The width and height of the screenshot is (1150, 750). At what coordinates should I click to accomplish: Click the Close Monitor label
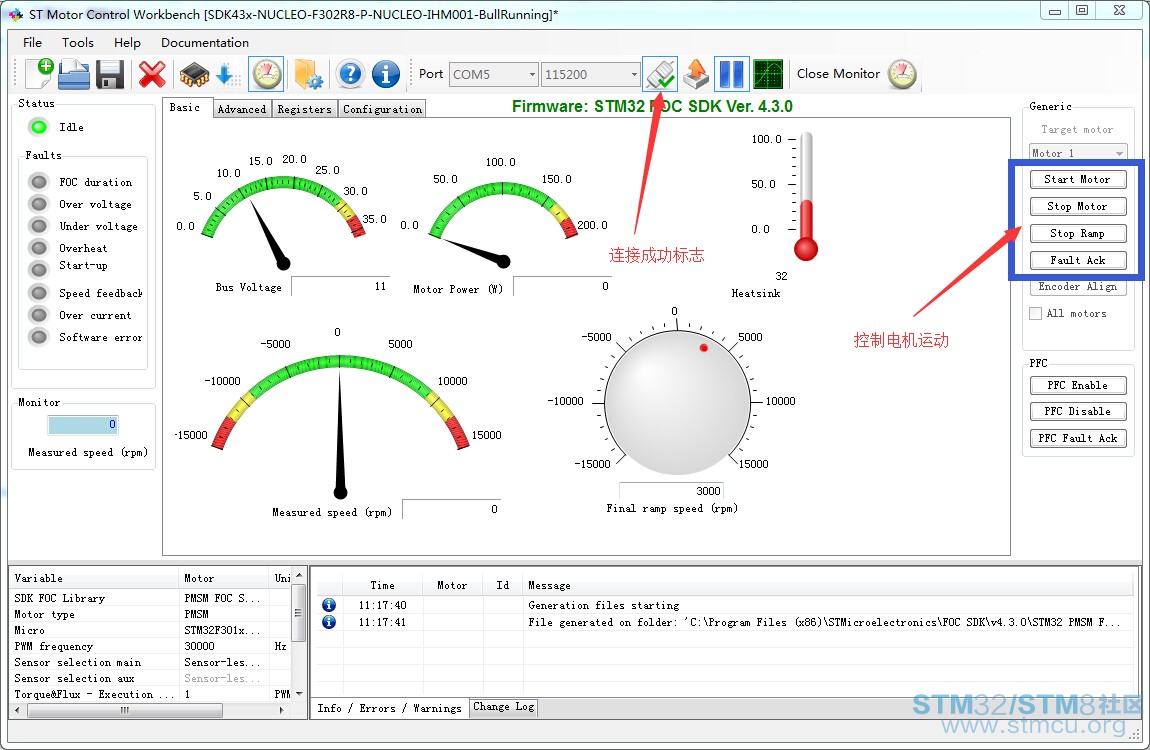pos(838,74)
